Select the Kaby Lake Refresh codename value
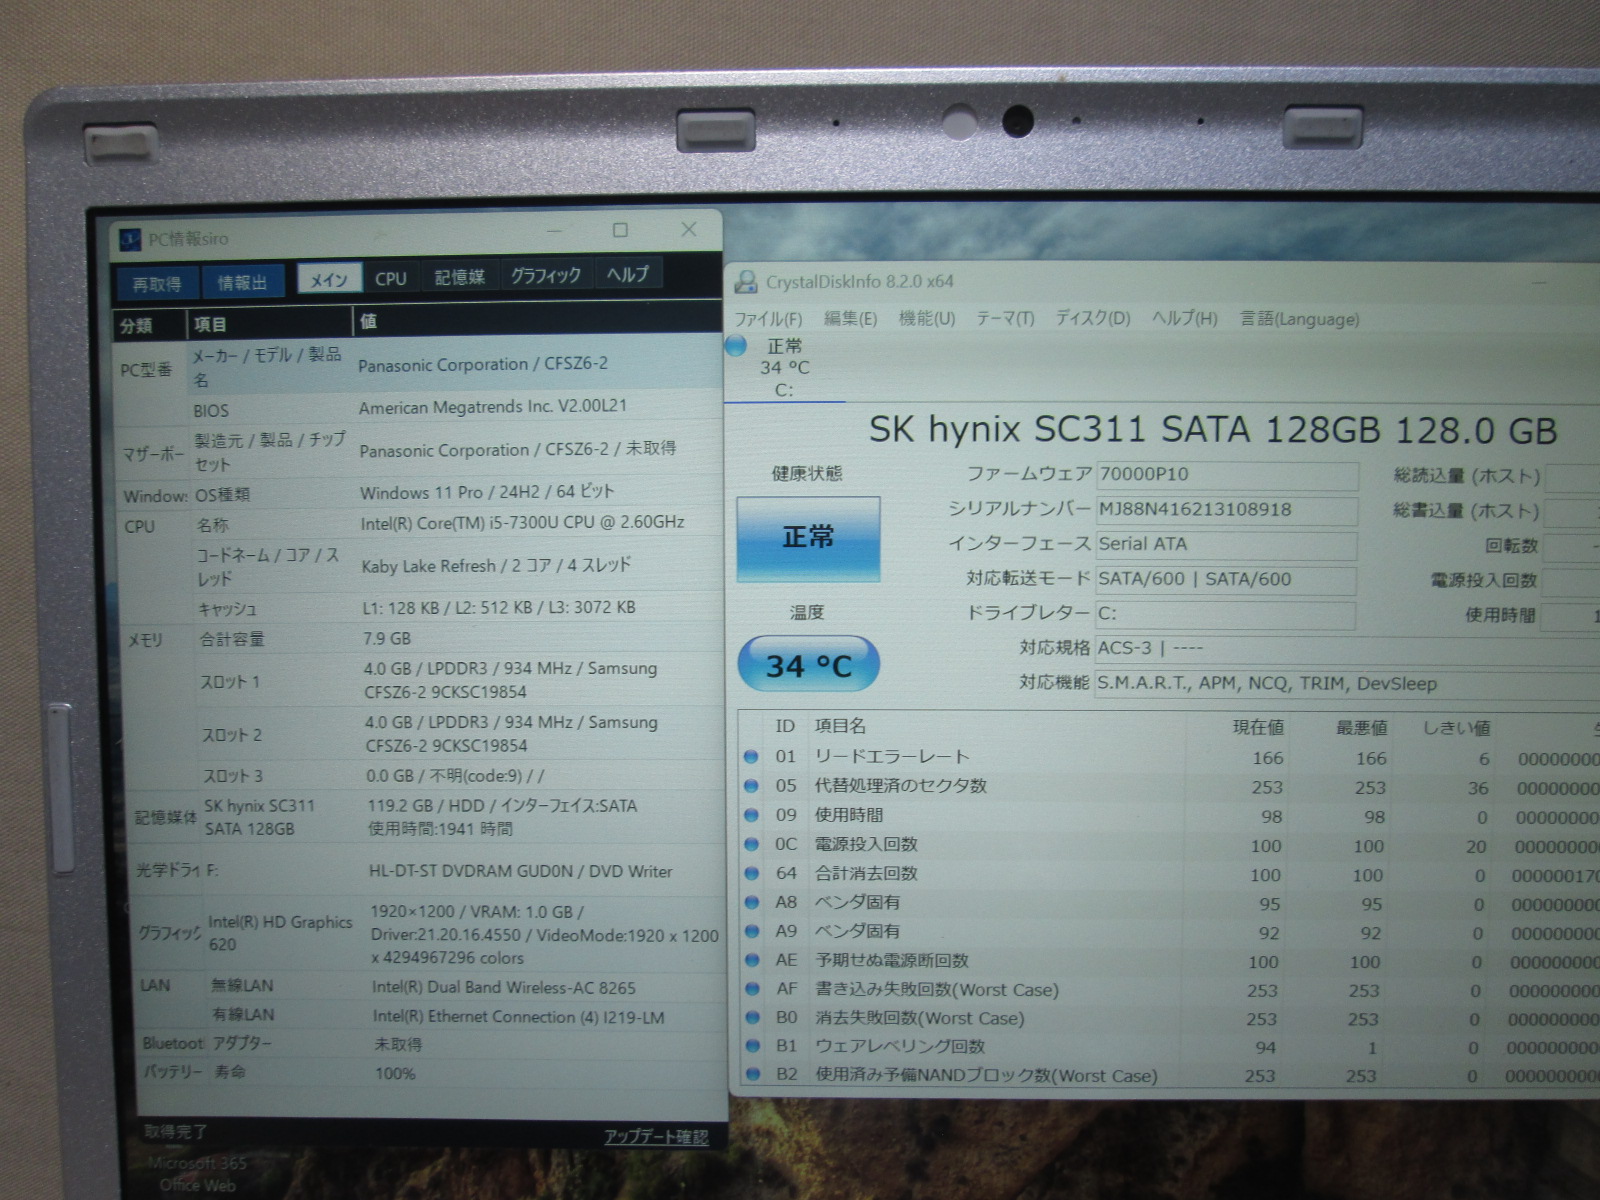1600x1200 pixels. click(496, 565)
